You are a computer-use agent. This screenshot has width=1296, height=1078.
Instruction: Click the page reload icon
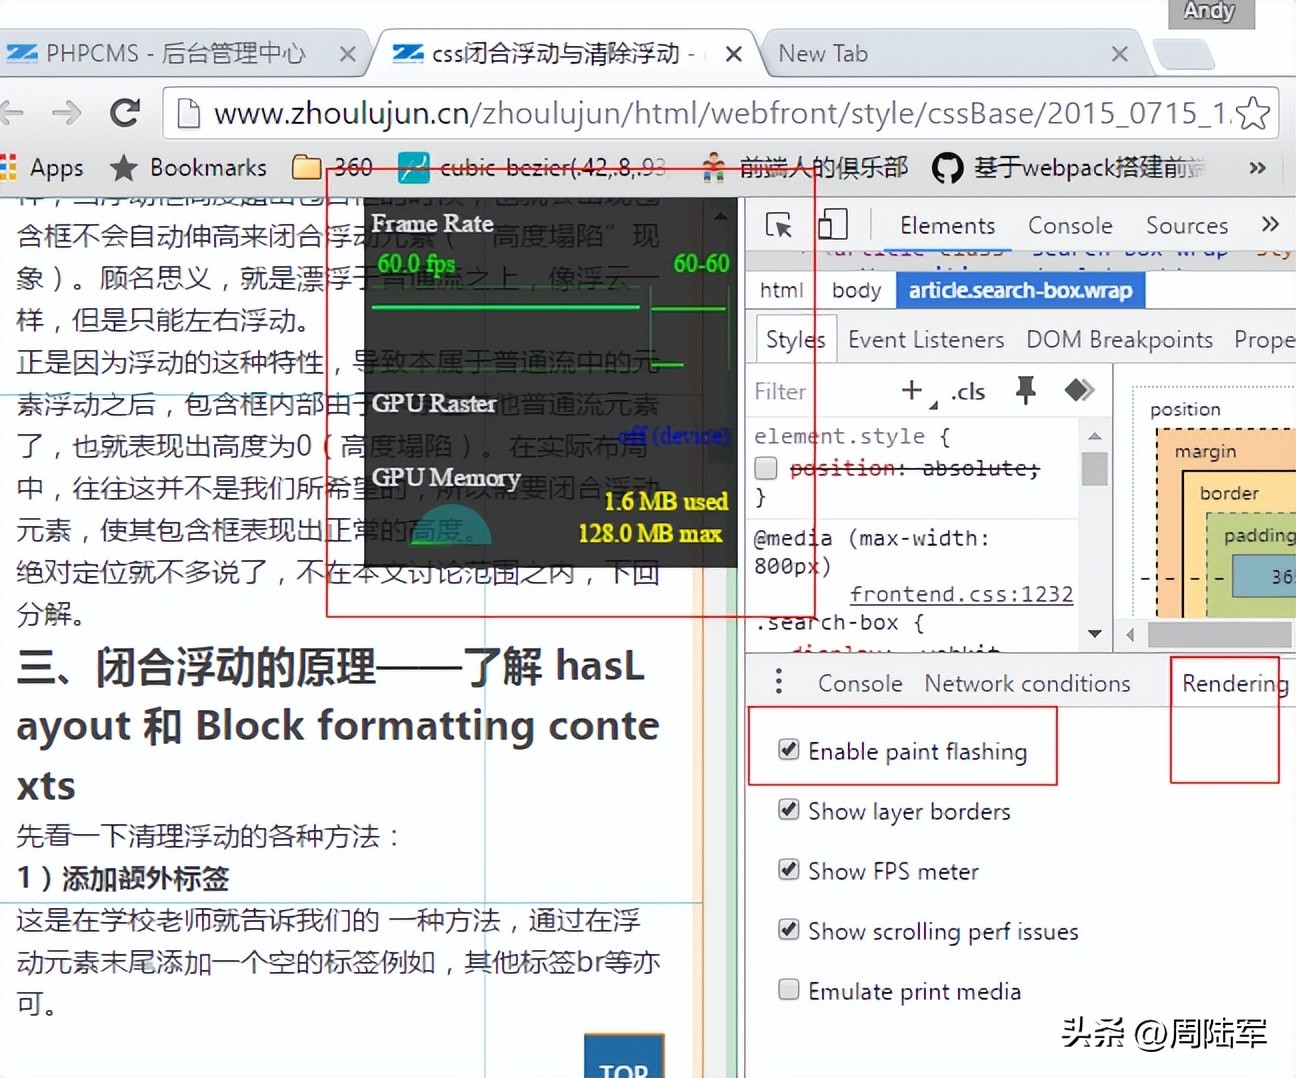point(124,113)
